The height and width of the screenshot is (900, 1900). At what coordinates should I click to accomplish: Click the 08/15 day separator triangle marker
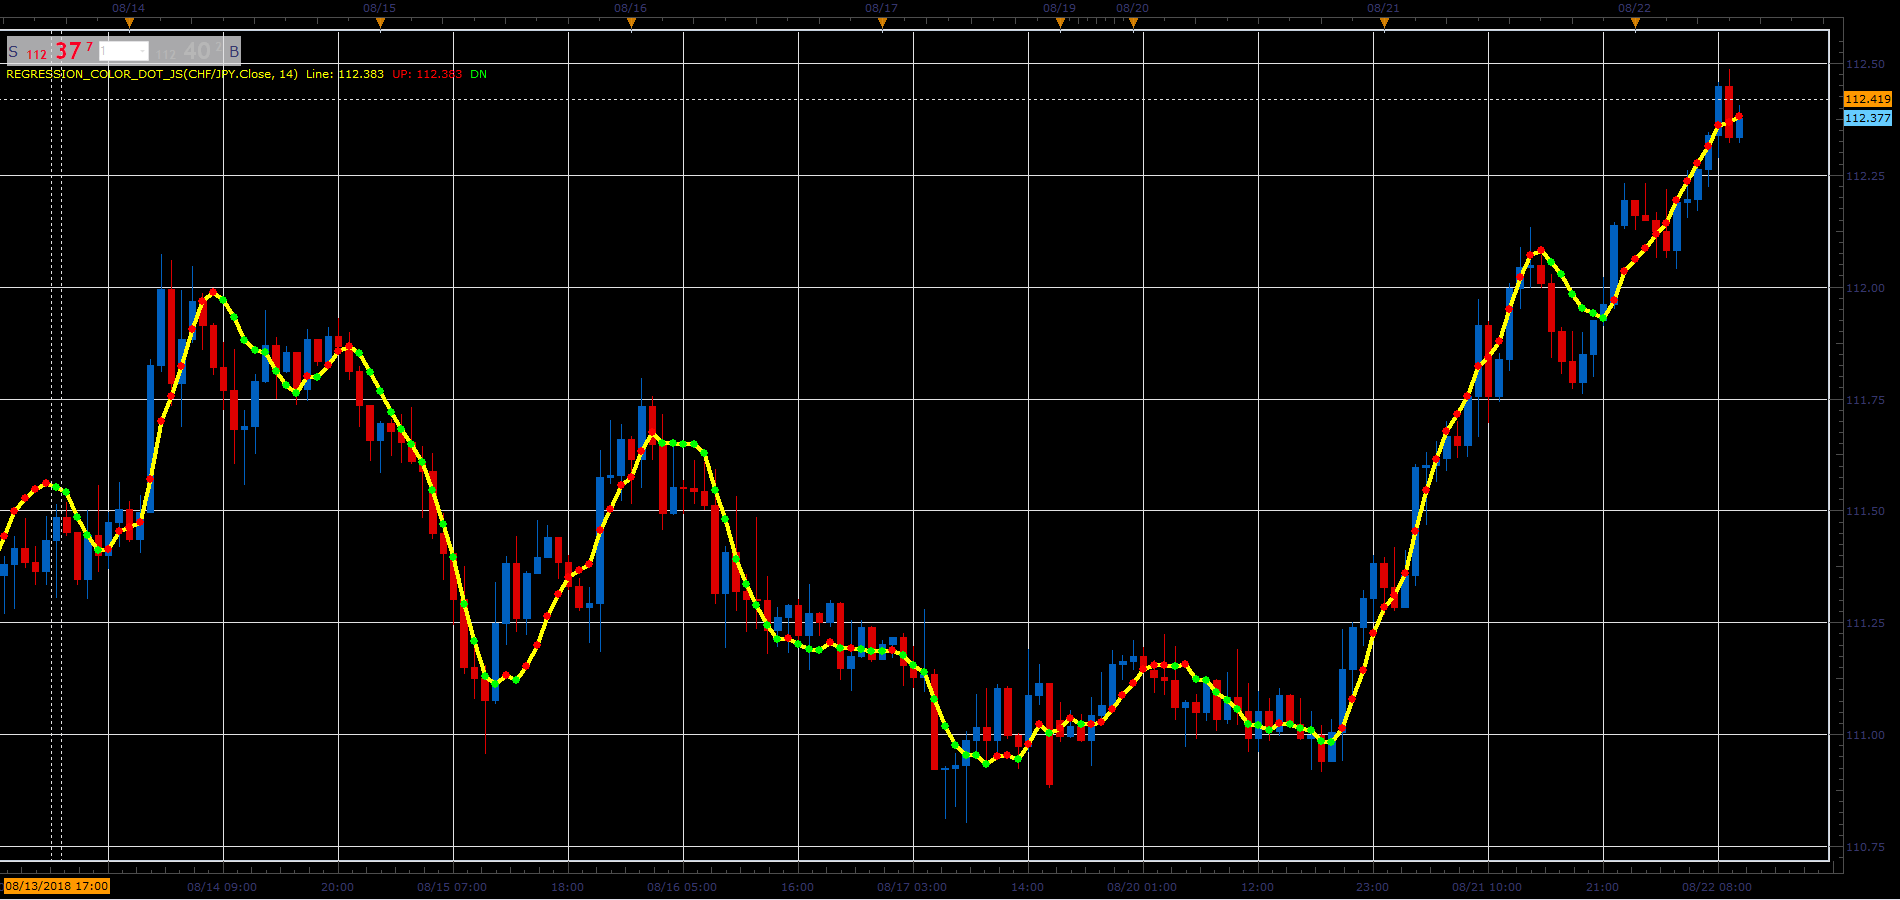tap(380, 23)
